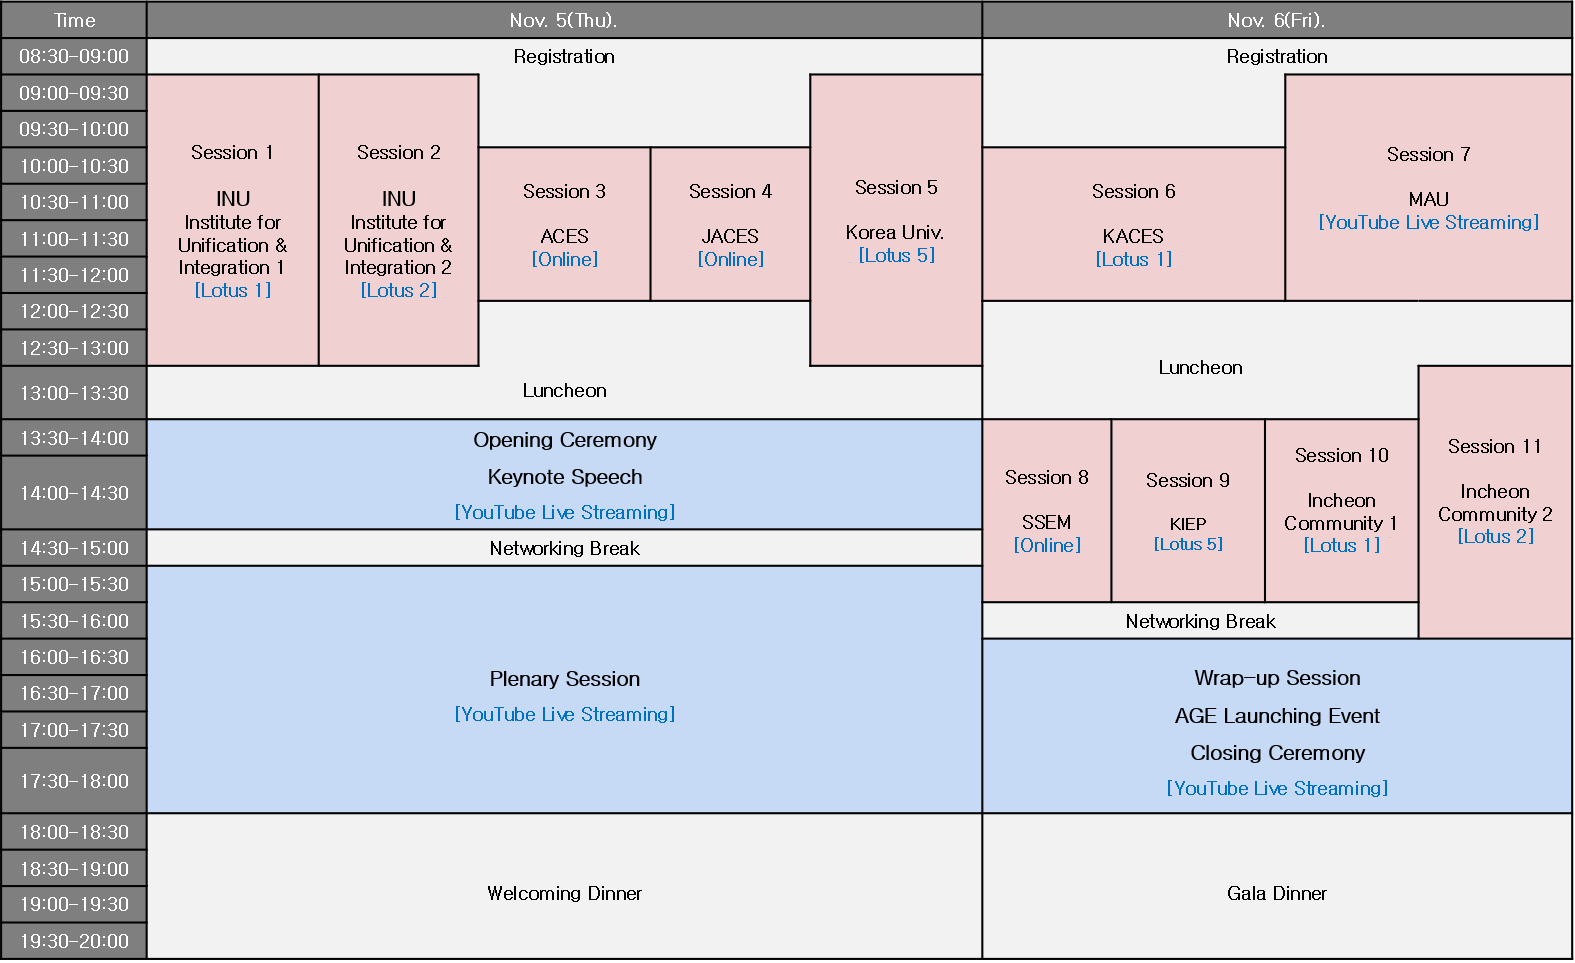
Task: Click Friday Networking Break row
Action: tap(1200, 621)
